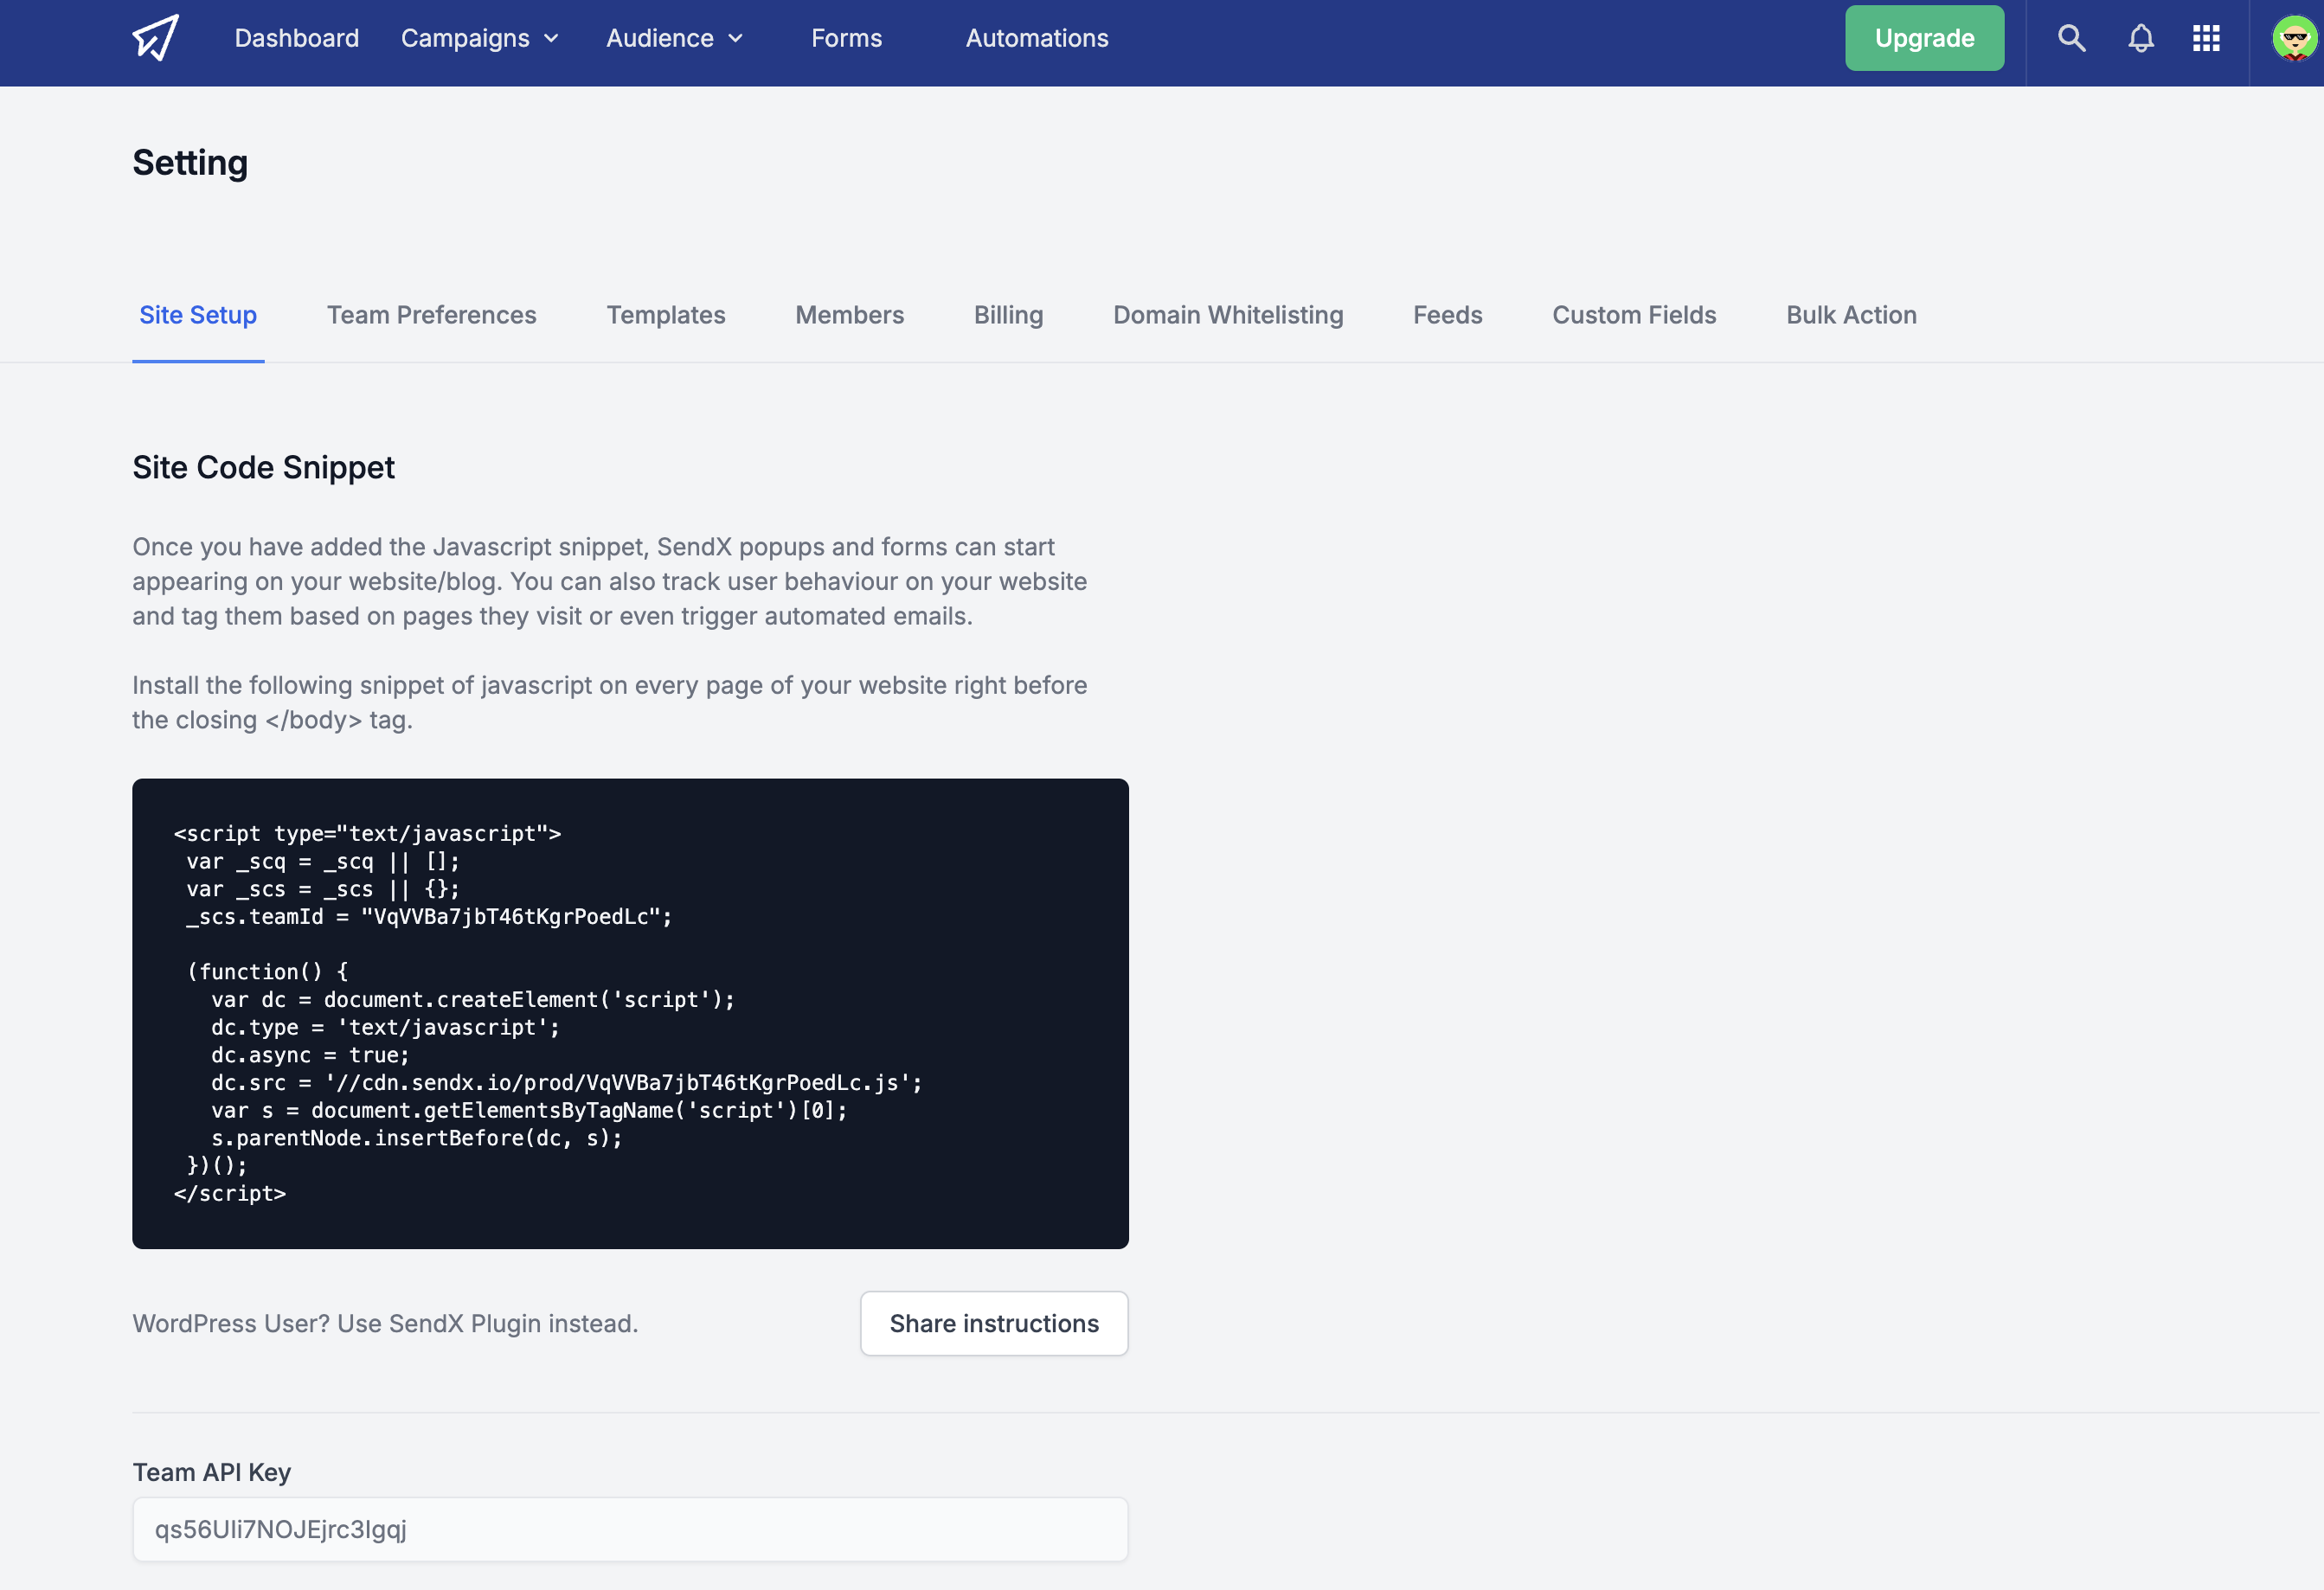Open the Feeds tab

(1447, 315)
